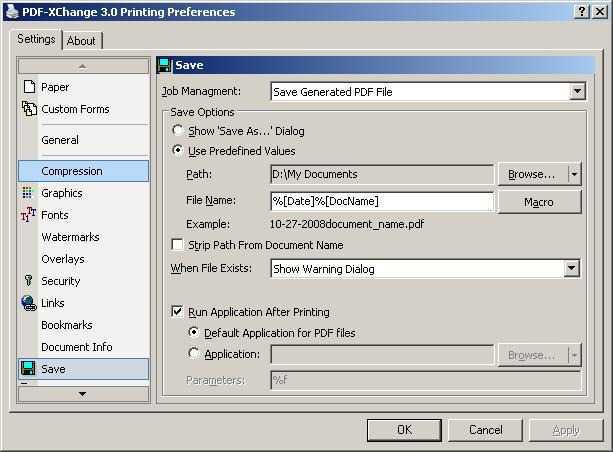The width and height of the screenshot is (613, 452).
Task: Click the Save floppy disk sidebar icon
Action: [x=28, y=369]
